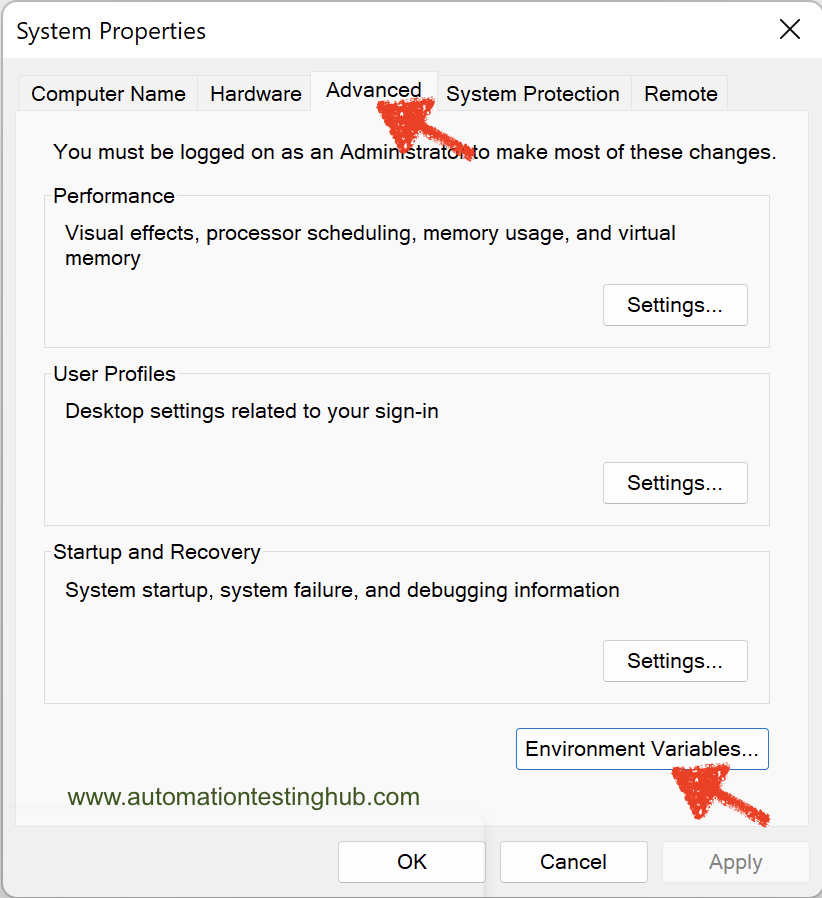Open Startup and Recovery Settings
This screenshot has height=898, width=822.
point(675,661)
